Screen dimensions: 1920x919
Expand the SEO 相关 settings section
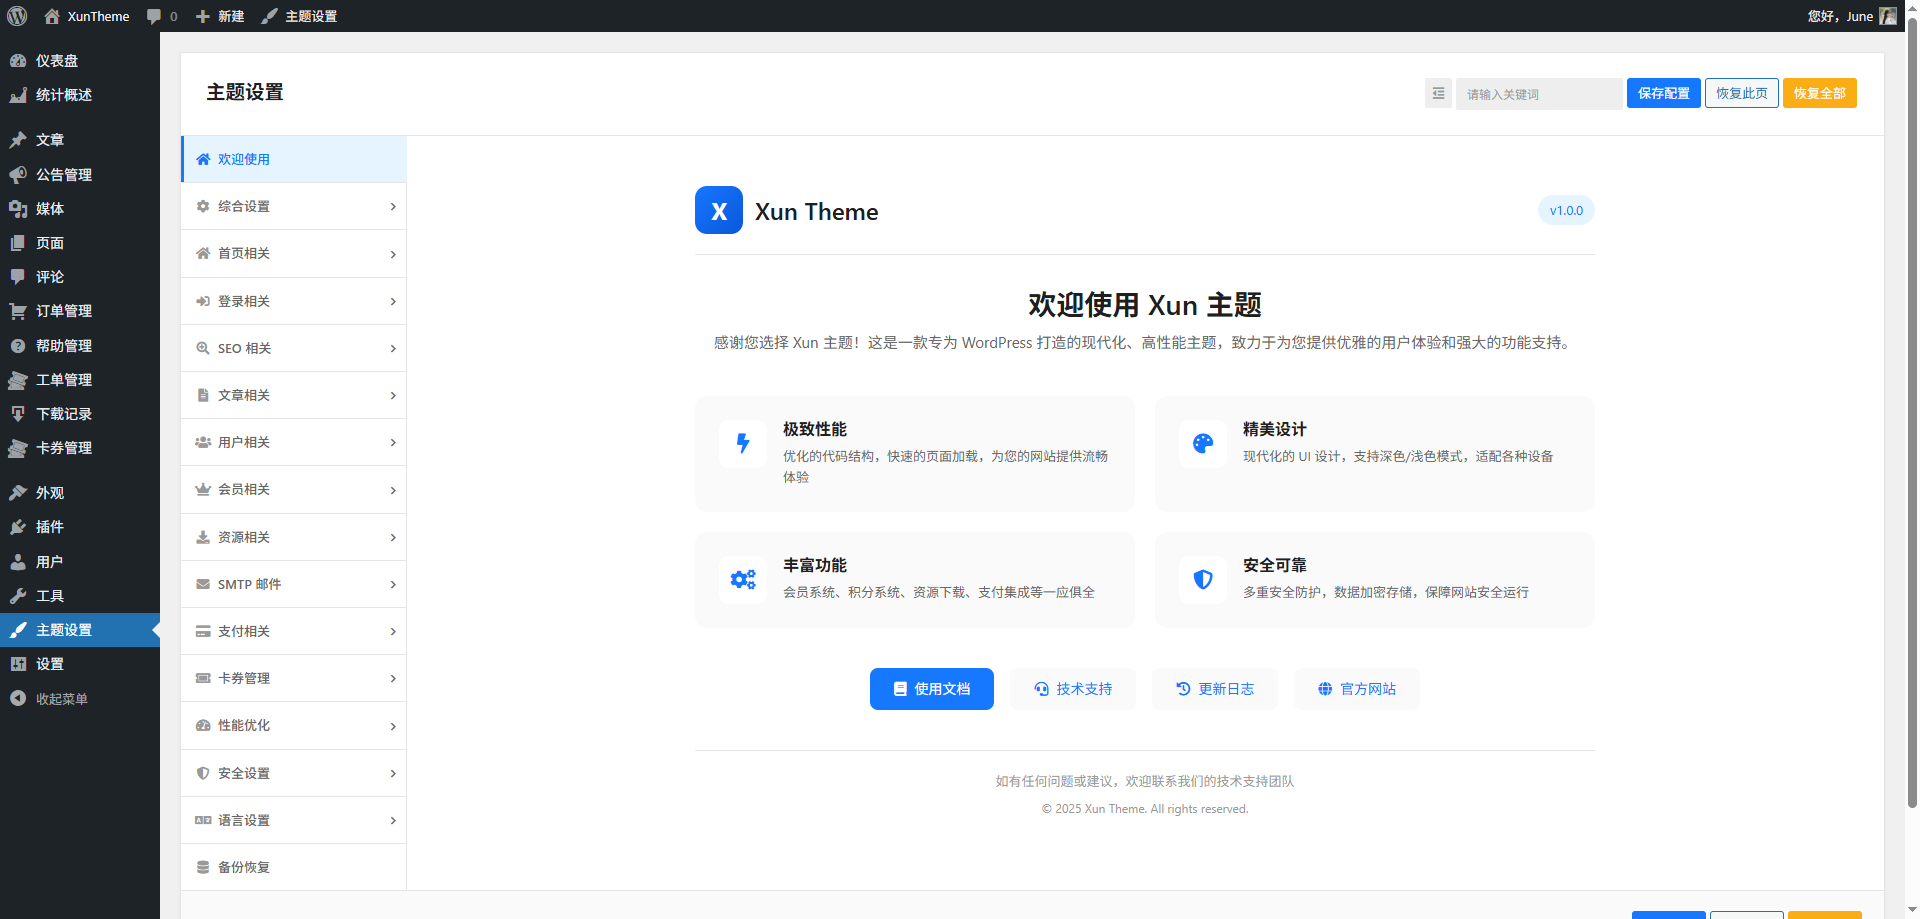[293, 348]
